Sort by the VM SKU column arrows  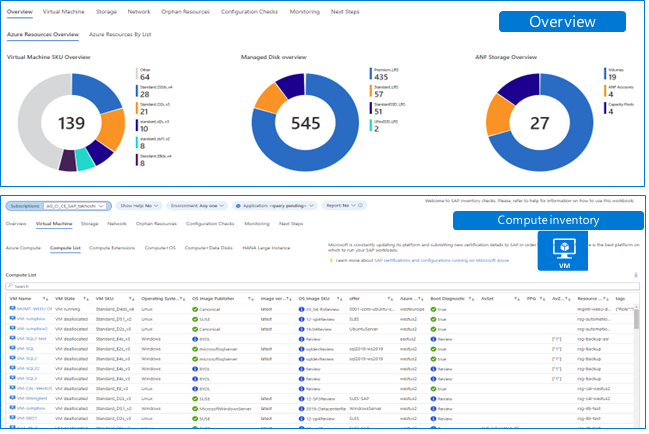point(132,300)
